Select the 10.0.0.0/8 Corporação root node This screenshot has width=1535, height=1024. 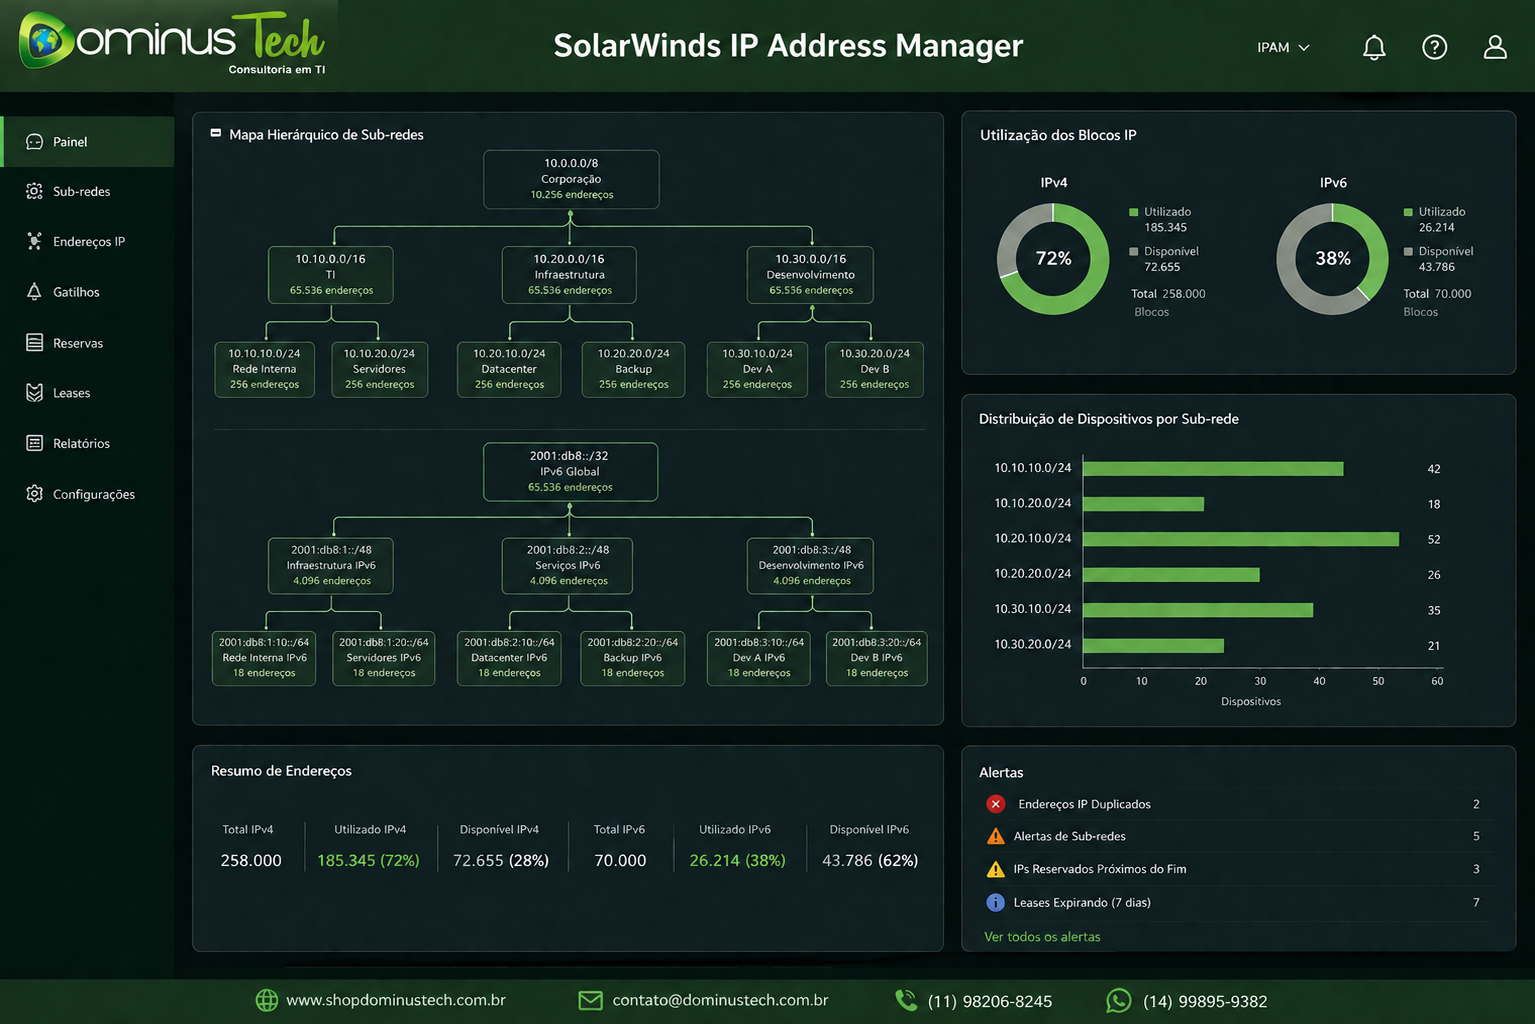(571, 179)
